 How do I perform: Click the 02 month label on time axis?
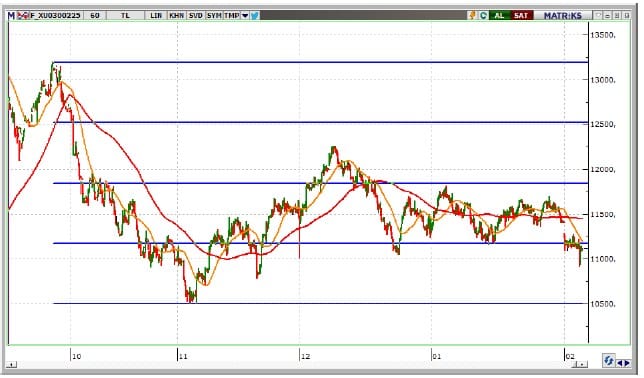[570, 357]
